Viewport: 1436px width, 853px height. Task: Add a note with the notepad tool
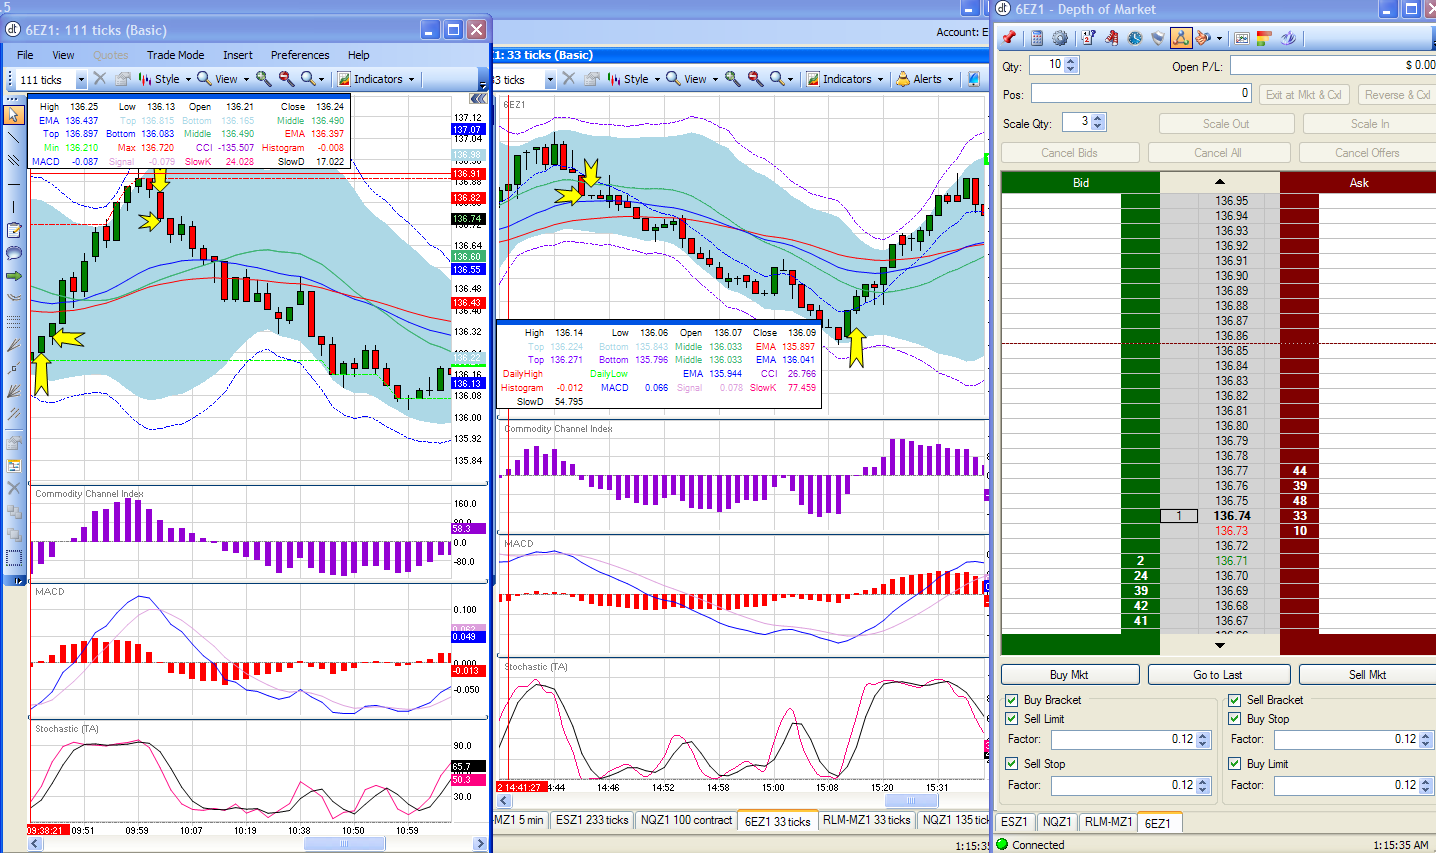pyautogui.click(x=14, y=230)
